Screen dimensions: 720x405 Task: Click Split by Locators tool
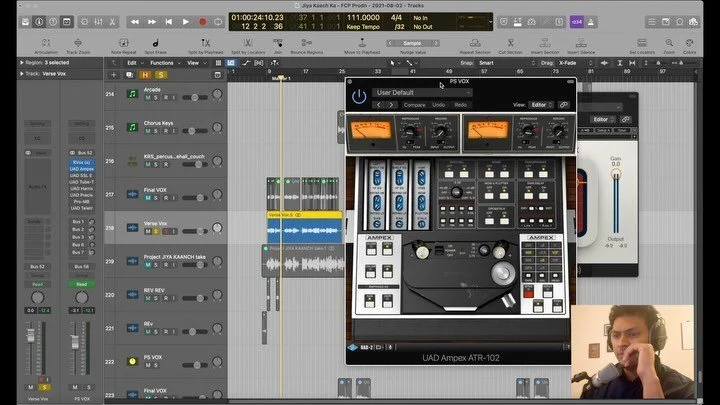click(248, 43)
